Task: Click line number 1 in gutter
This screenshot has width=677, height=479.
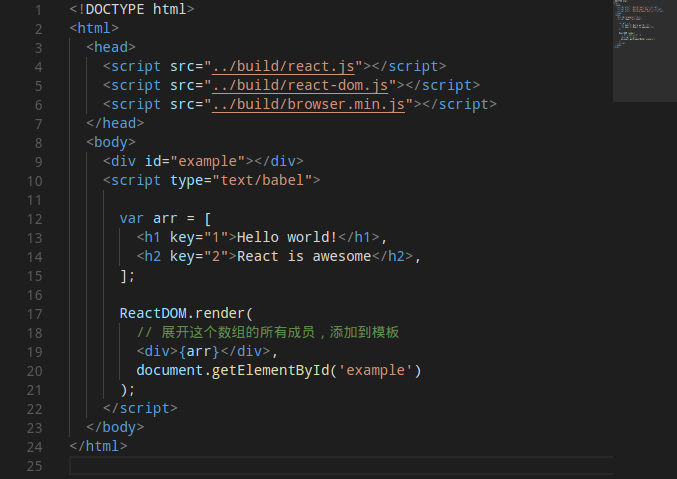Action: tap(38, 10)
